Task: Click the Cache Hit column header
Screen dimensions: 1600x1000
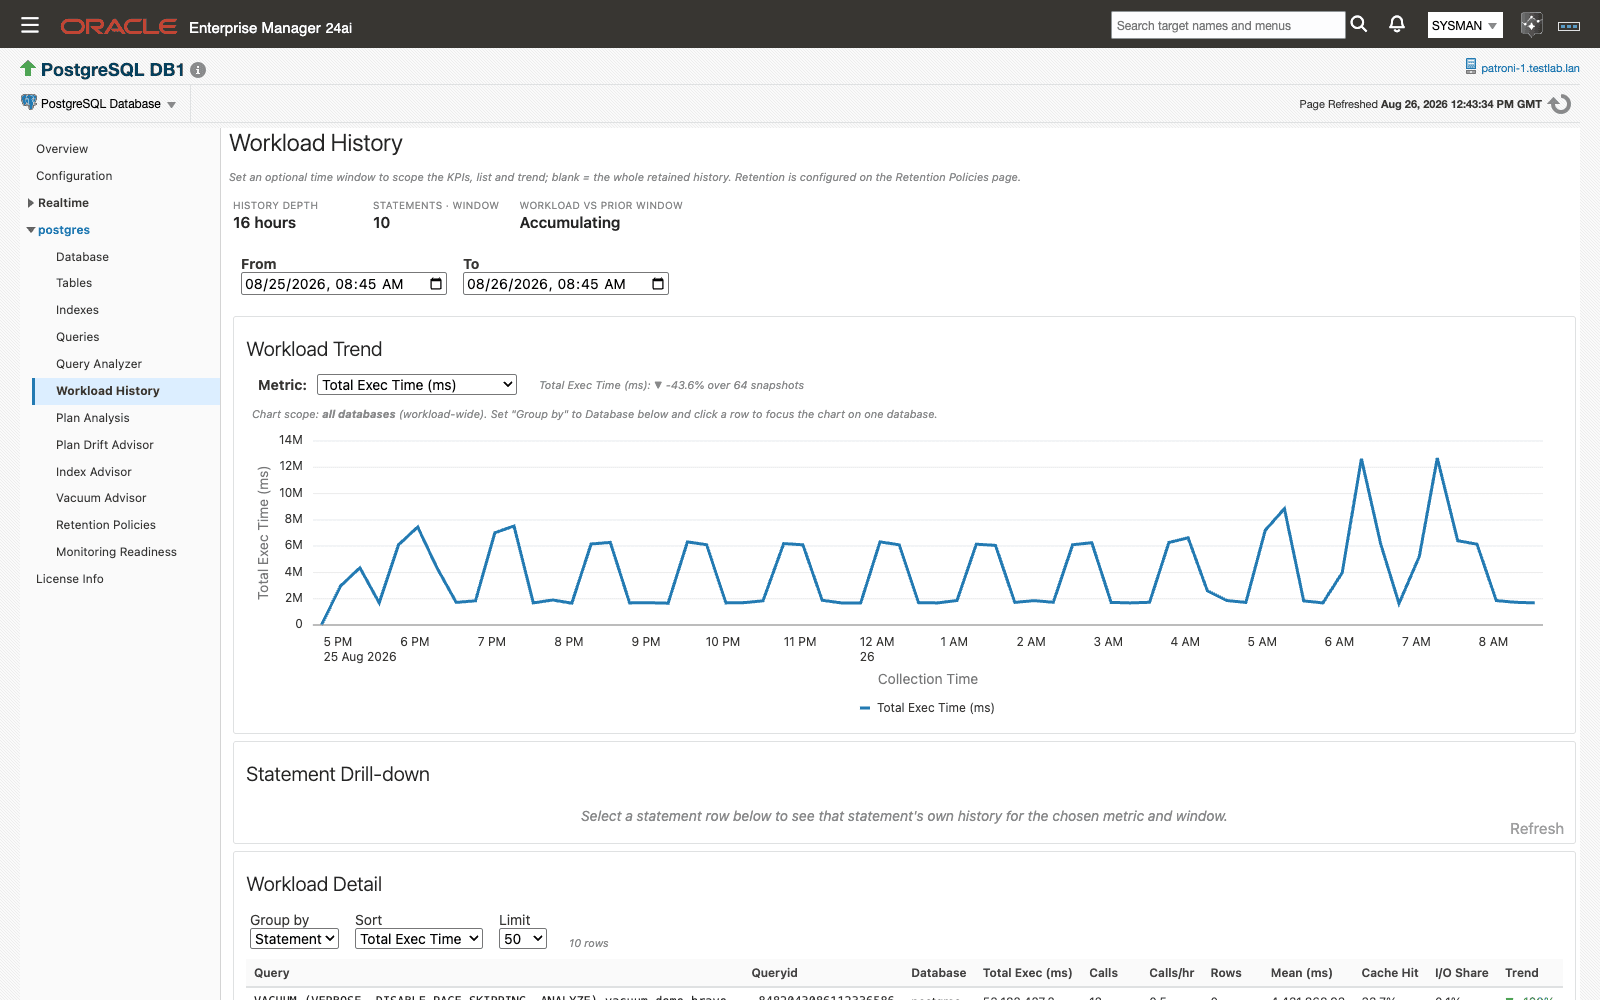Action: [1389, 973]
